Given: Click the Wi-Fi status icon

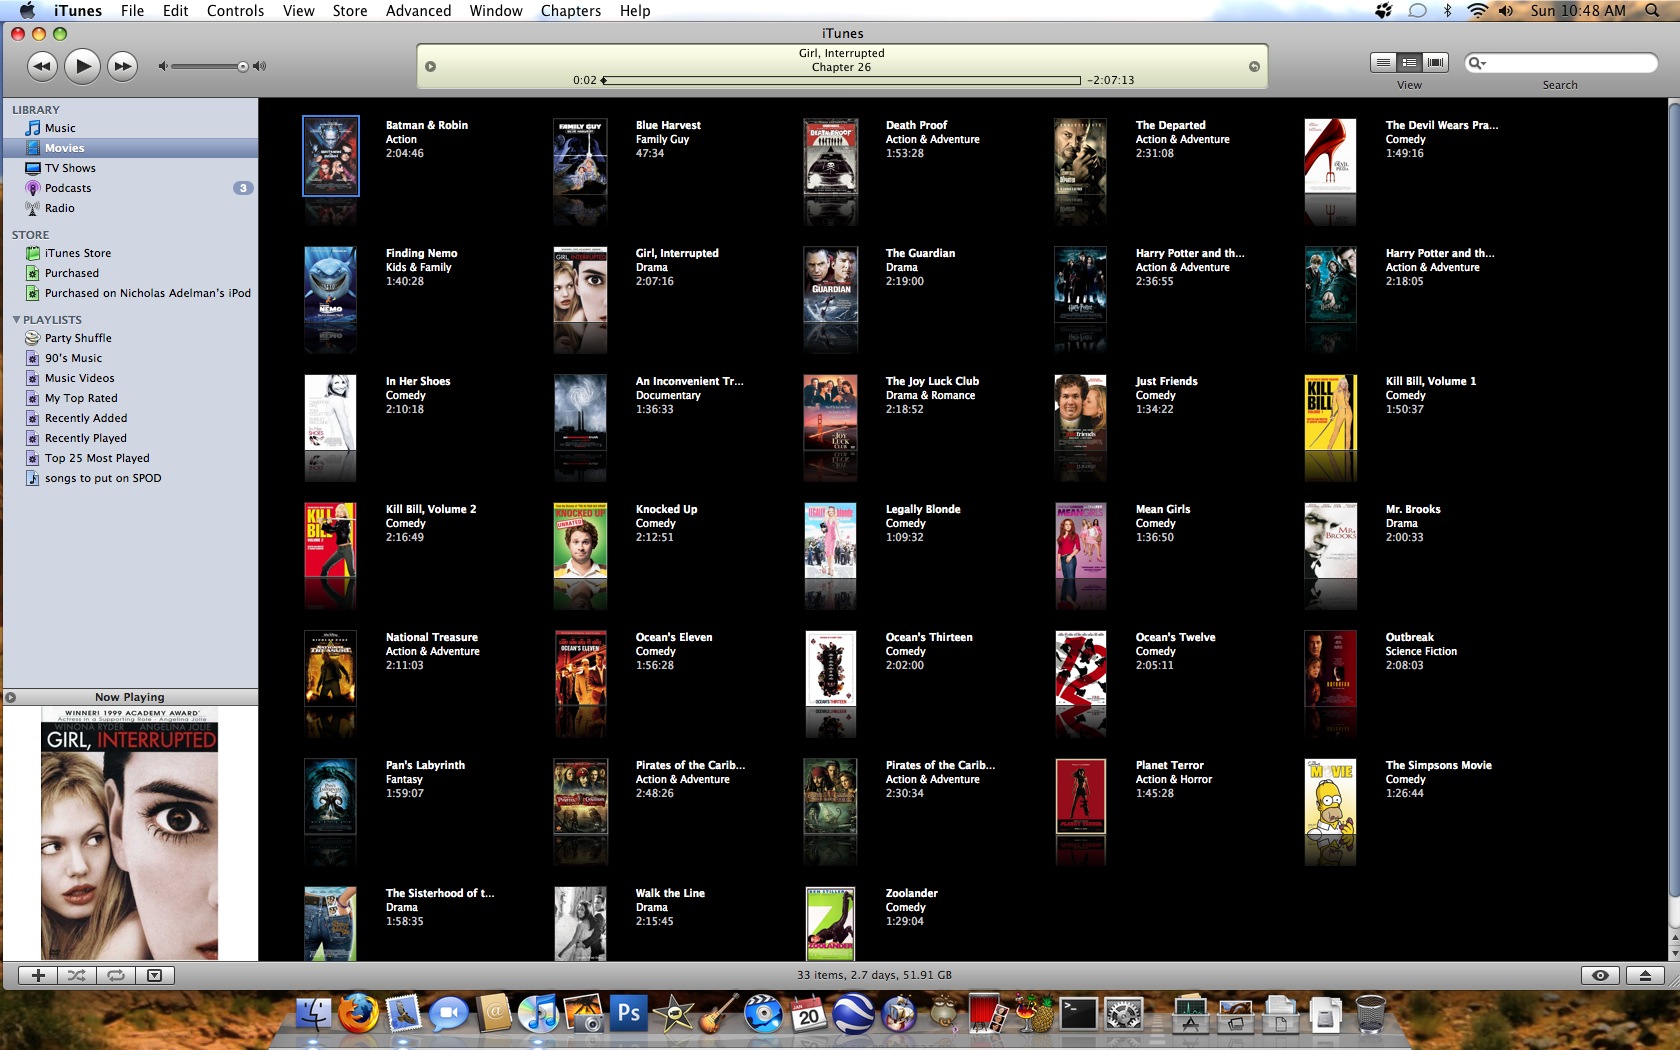Looking at the screenshot, I should 1477,11.
